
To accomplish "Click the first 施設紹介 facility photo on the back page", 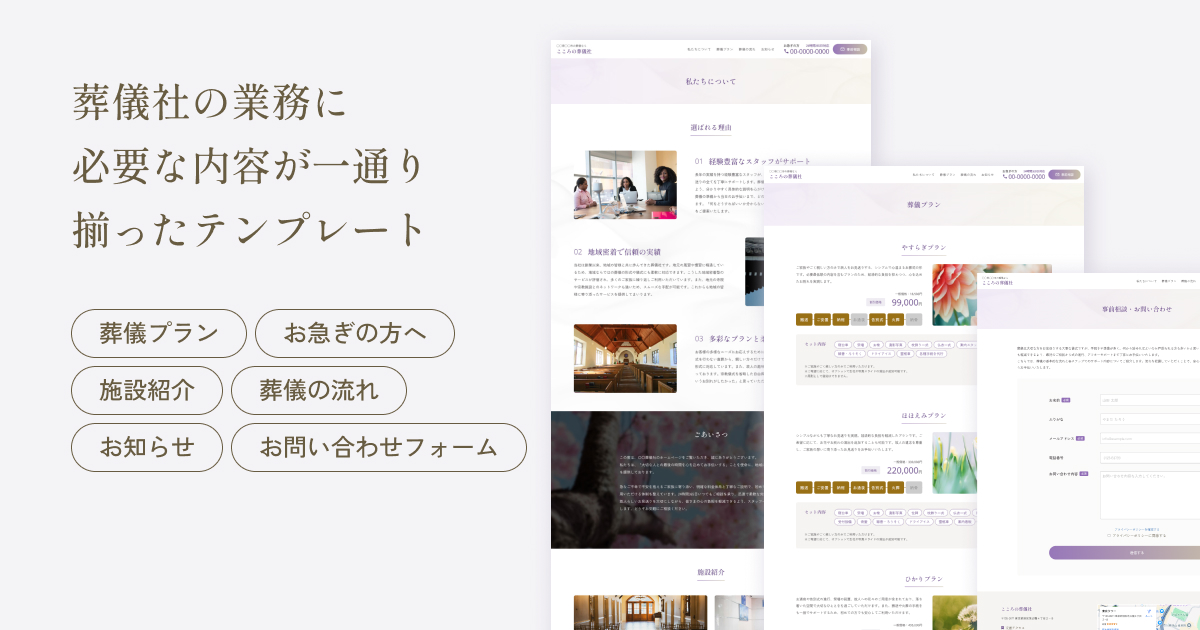I will [x=640, y=612].
